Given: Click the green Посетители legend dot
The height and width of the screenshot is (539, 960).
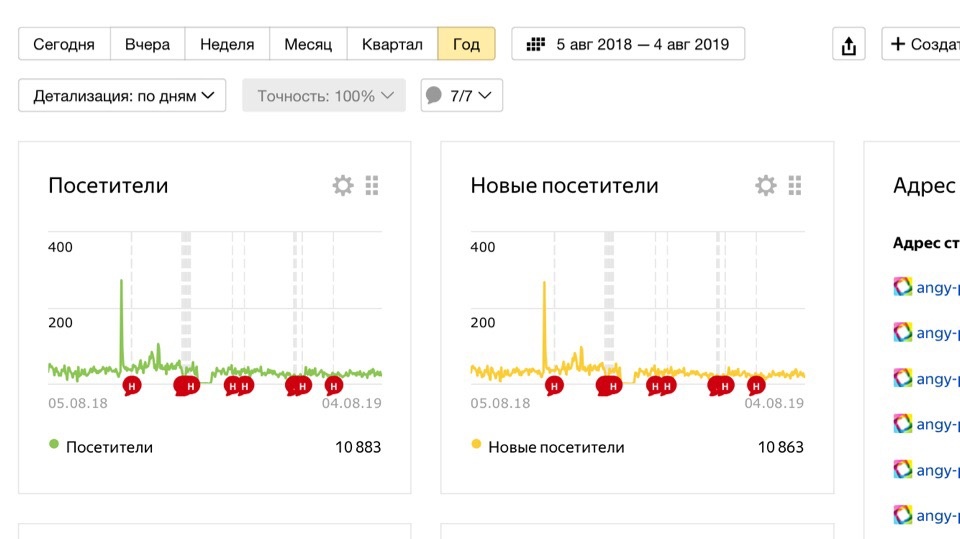Looking at the screenshot, I should pyautogui.click(x=54, y=444).
